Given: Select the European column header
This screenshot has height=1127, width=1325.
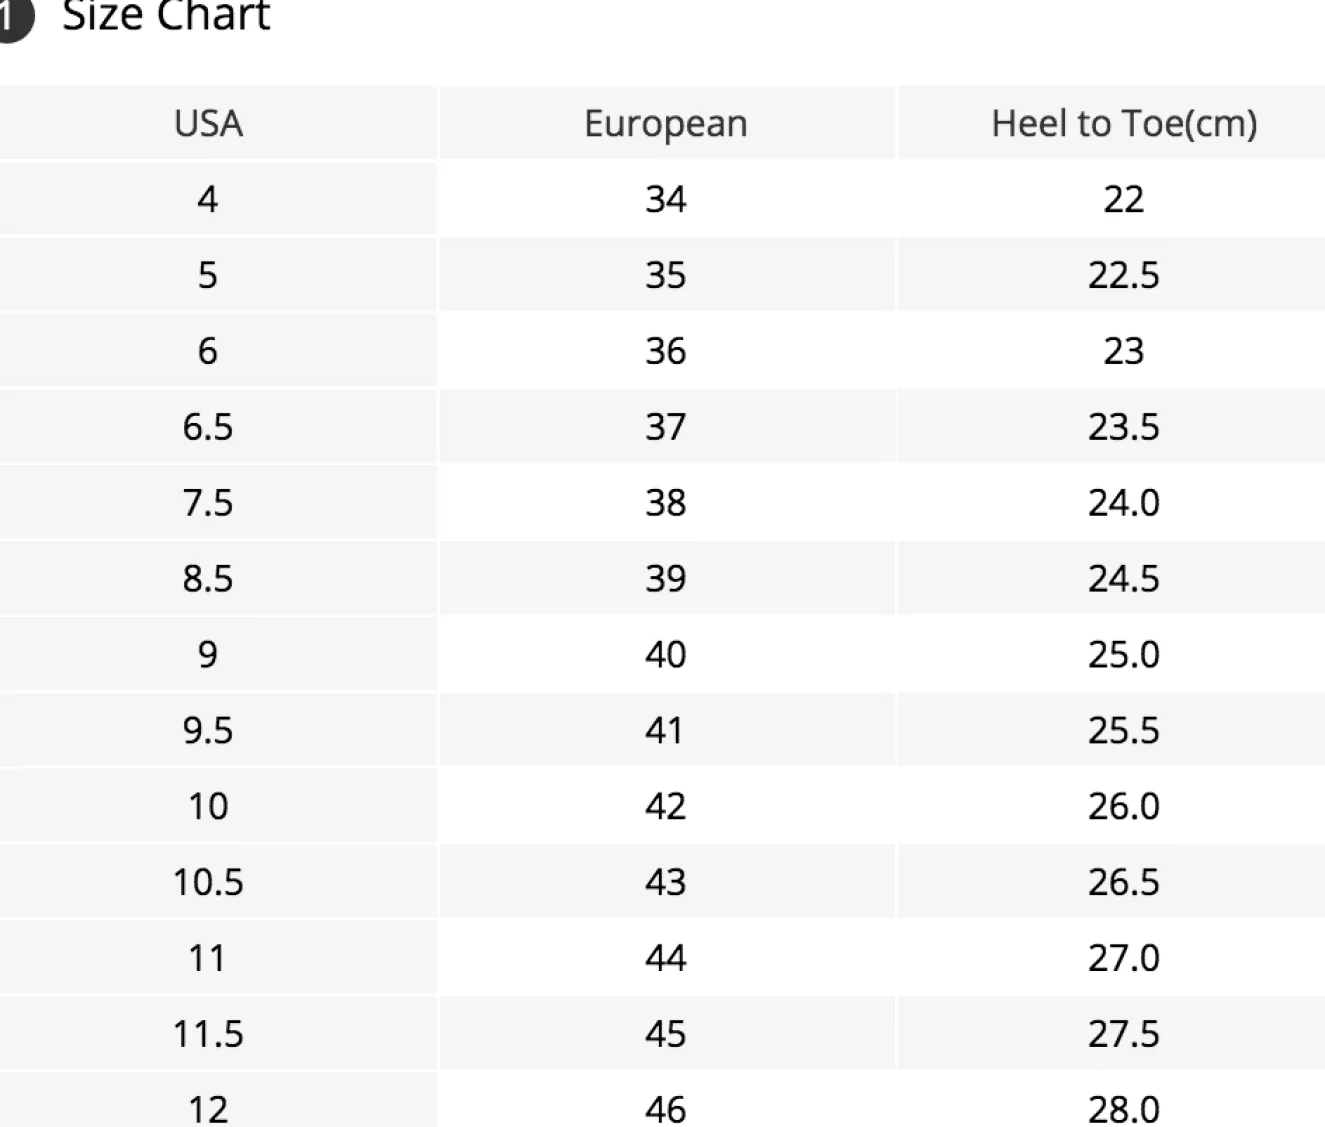Looking at the screenshot, I should 665,124.
